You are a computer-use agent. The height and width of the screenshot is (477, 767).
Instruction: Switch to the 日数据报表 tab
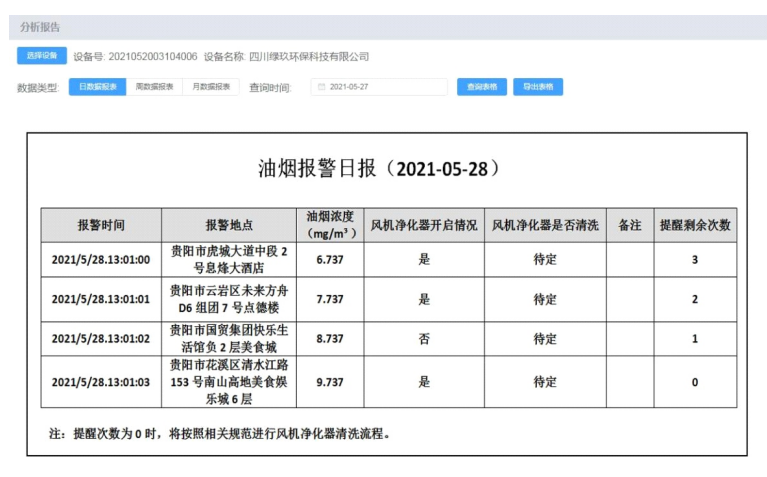(x=97, y=87)
